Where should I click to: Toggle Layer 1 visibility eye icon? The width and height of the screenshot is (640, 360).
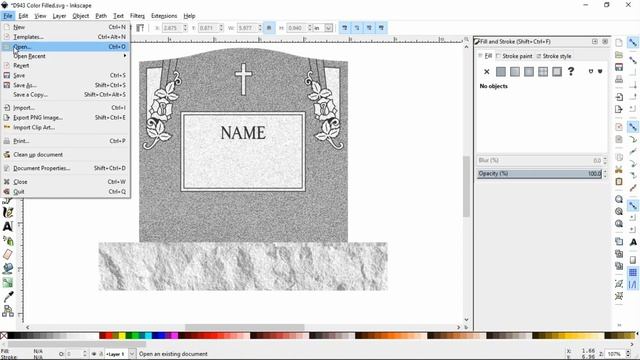click(x=94, y=354)
